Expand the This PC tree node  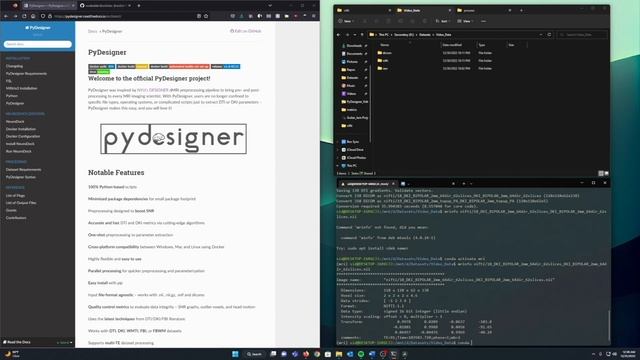[338, 166]
